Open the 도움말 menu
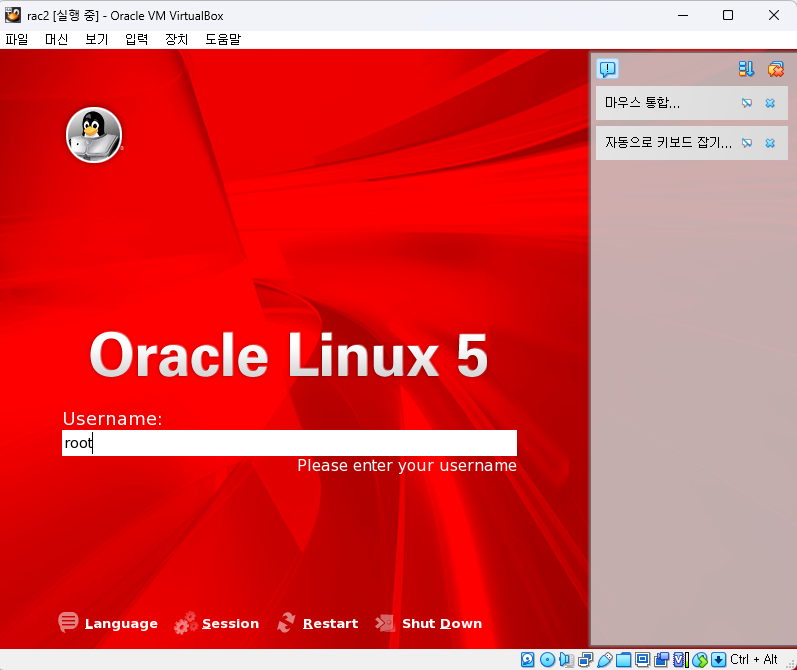 pos(223,39)
